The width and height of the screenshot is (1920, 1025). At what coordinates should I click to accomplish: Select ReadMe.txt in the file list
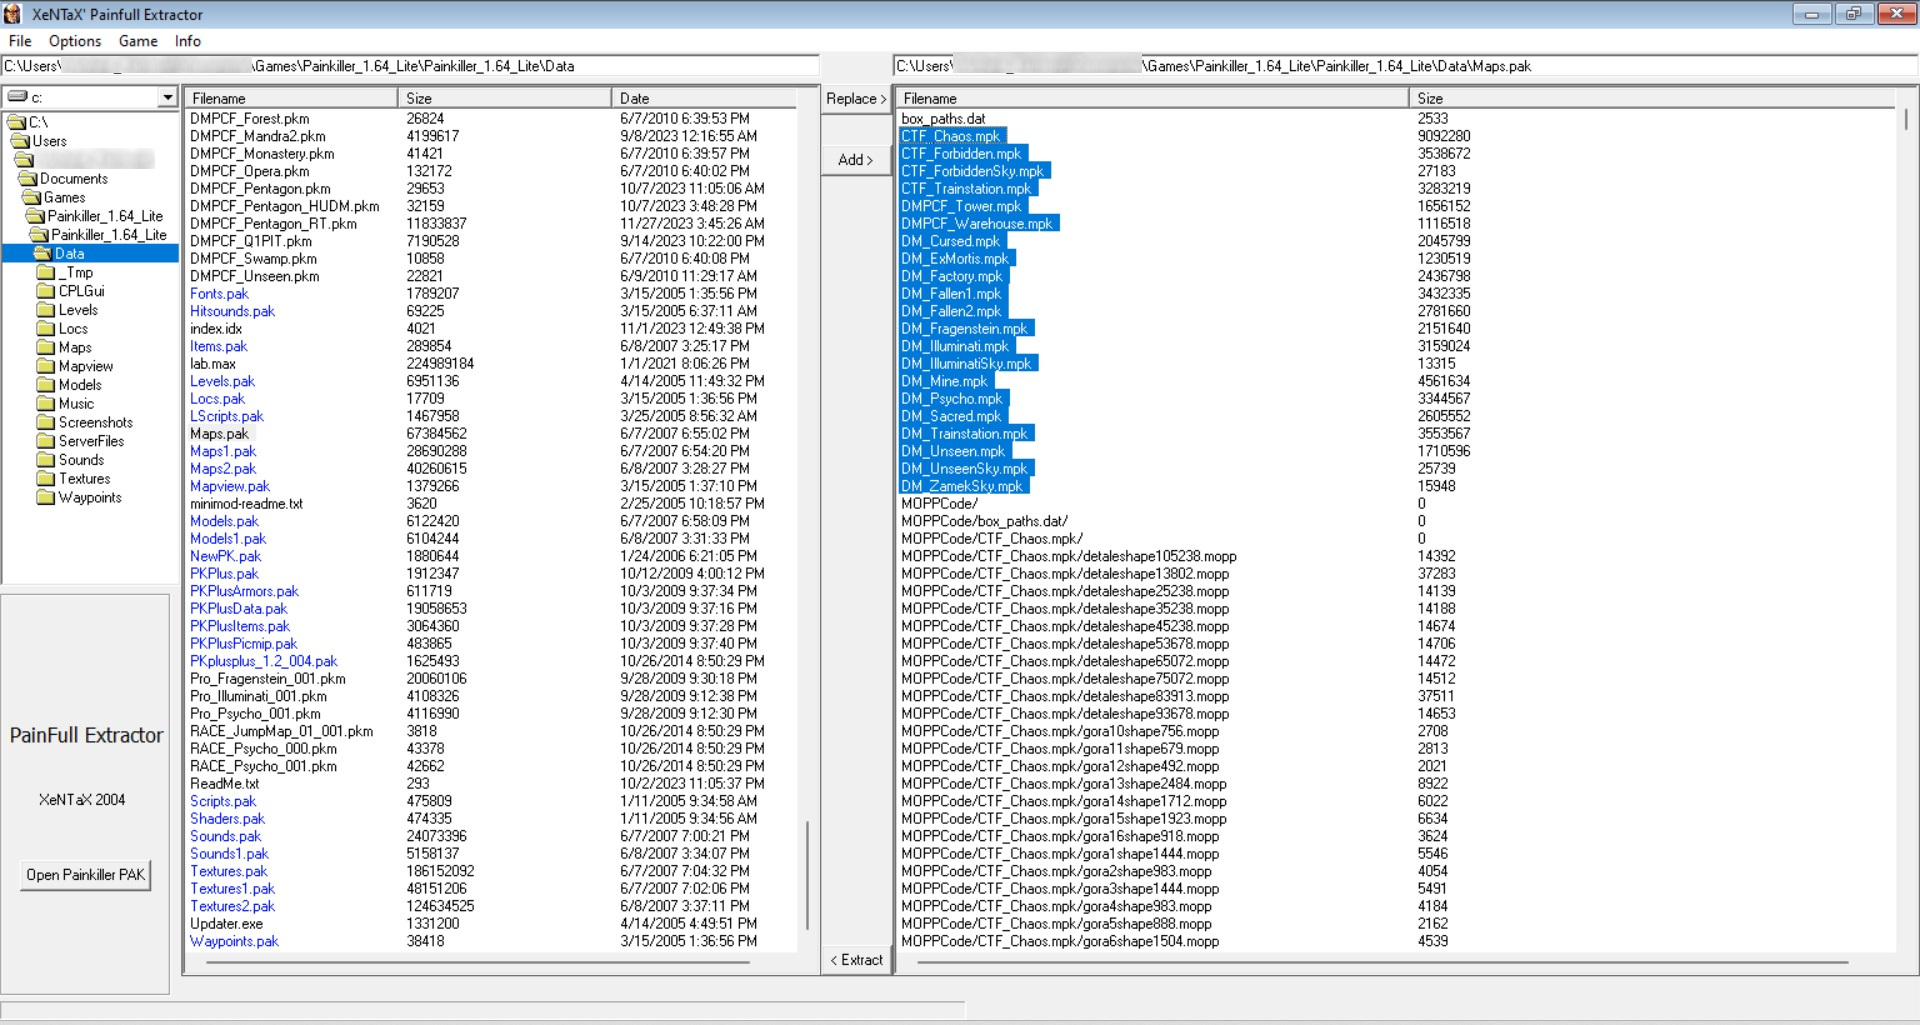[x=224, y=784]
